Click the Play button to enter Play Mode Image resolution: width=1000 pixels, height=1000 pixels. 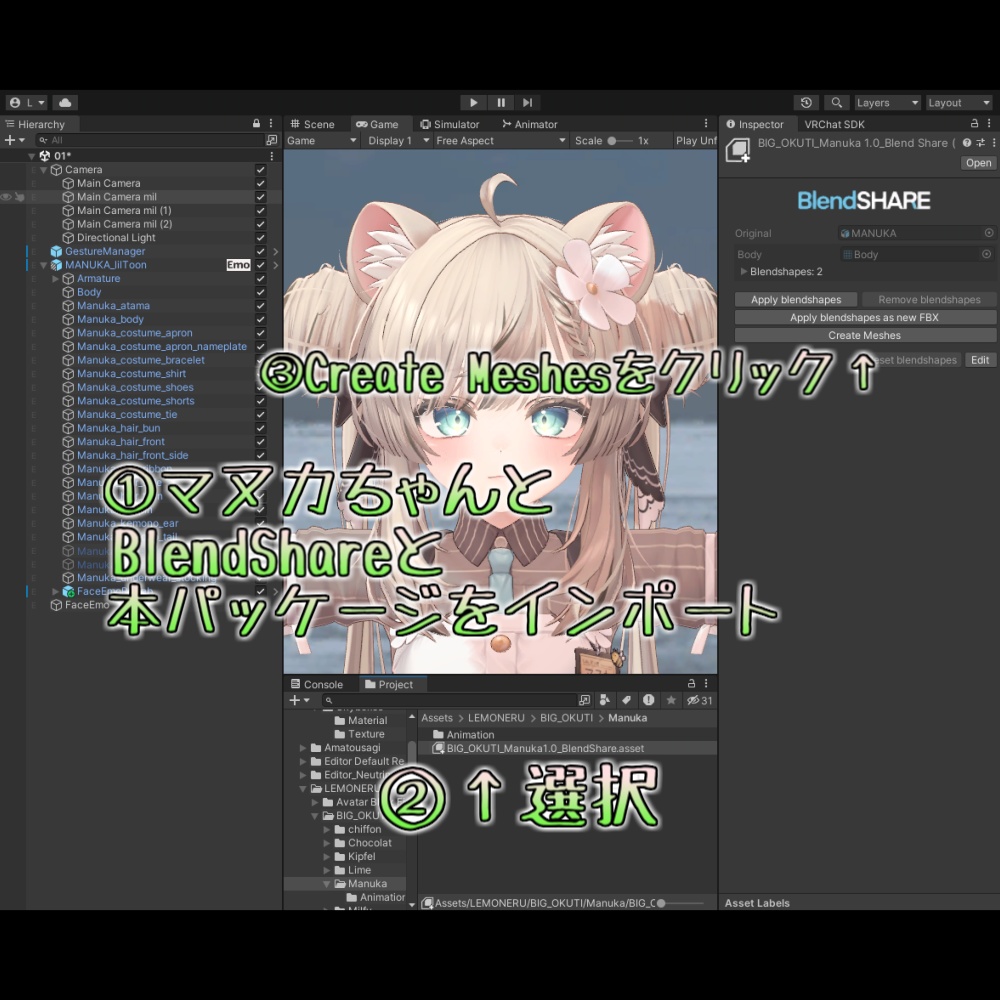pos(472,102)
